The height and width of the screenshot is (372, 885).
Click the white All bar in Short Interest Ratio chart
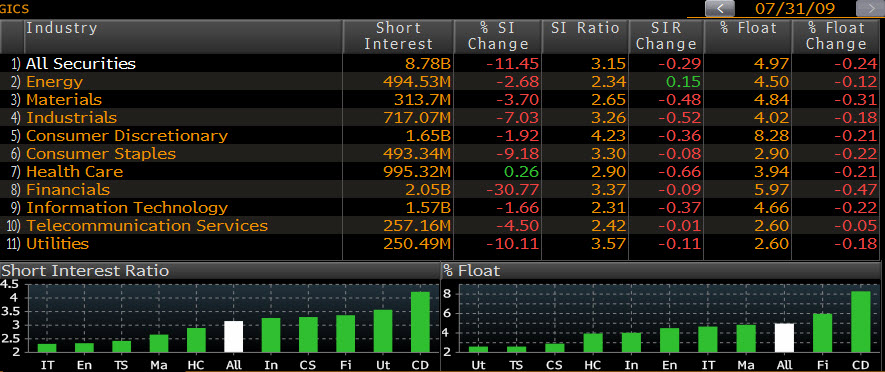[234, 336]
